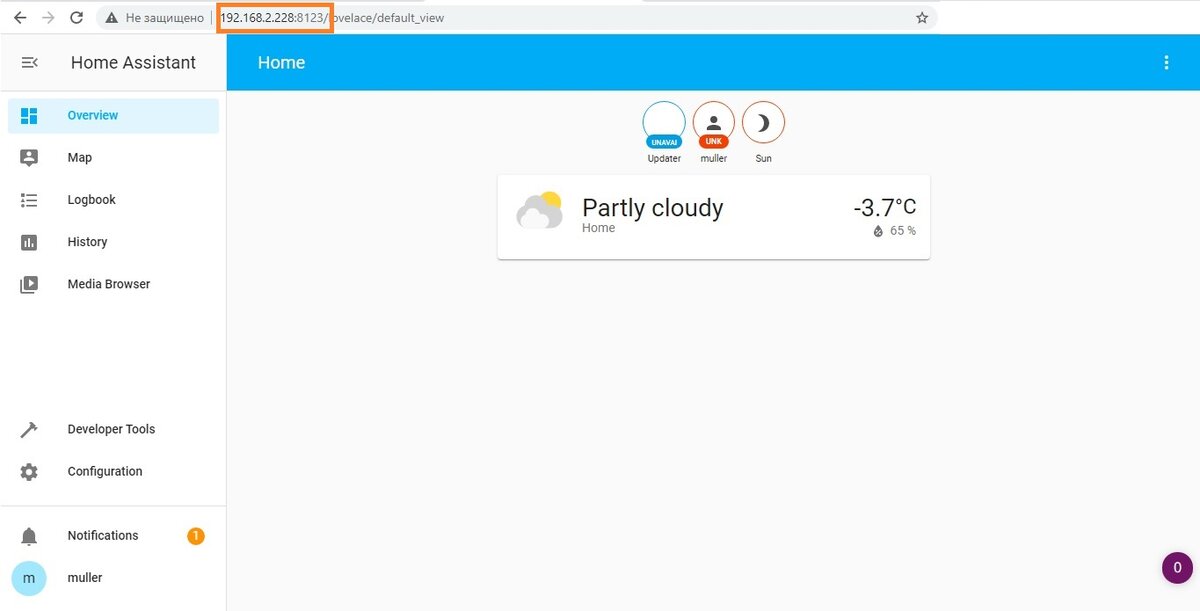Click the not secure warning icon
The image size is (1200, 611).
pos(112,18)
